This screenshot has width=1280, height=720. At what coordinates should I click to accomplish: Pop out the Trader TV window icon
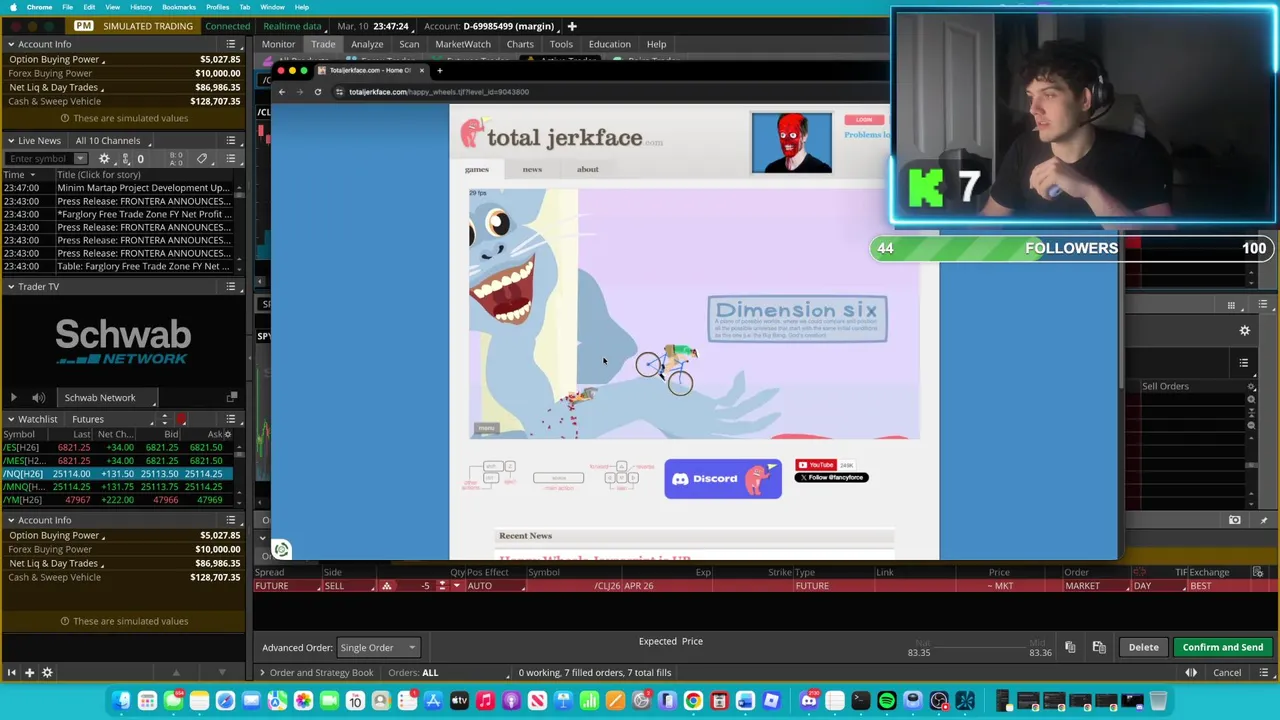(232, 398)
